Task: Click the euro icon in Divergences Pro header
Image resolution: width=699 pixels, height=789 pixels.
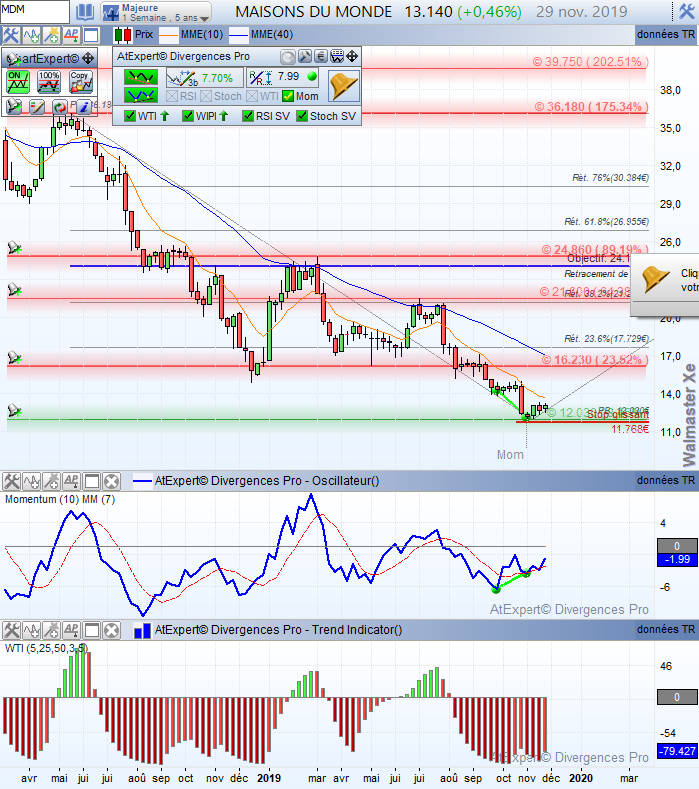Action: (321, 56)
